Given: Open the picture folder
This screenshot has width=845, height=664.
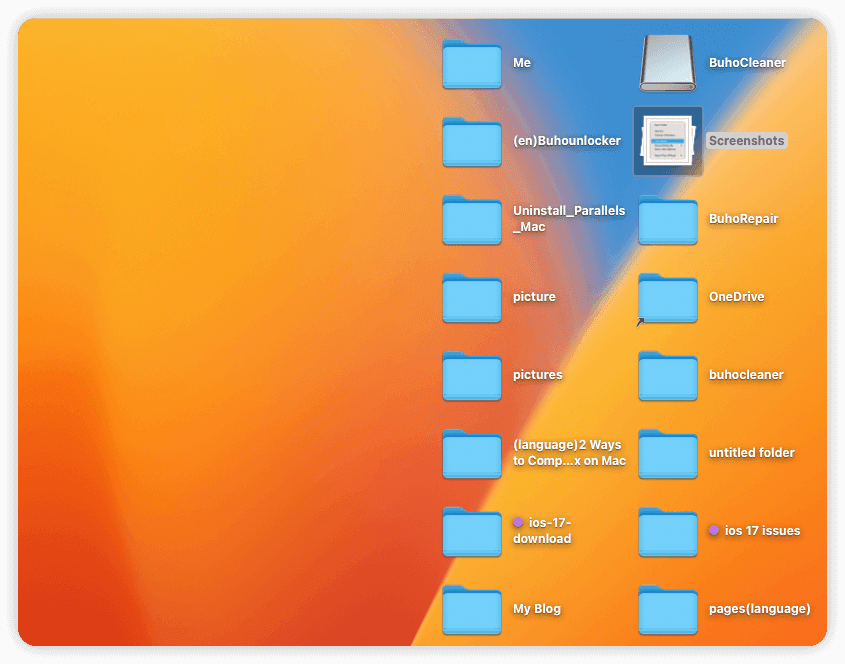Looking at the screenshot, I should pos(471,298).
